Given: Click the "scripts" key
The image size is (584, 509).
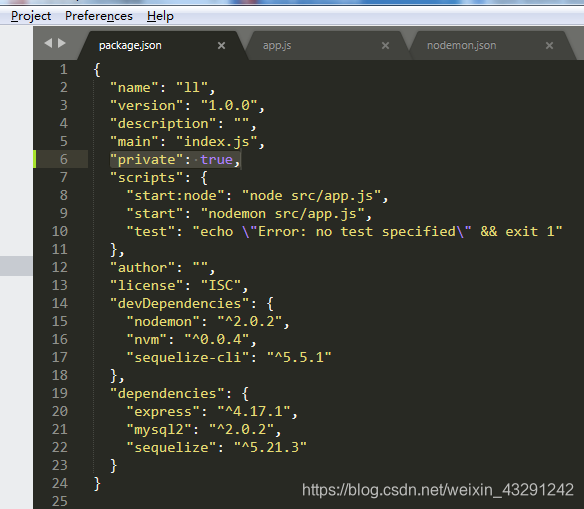Looking at the screenshot, I should pyautogui.click(x=146, y=178).
